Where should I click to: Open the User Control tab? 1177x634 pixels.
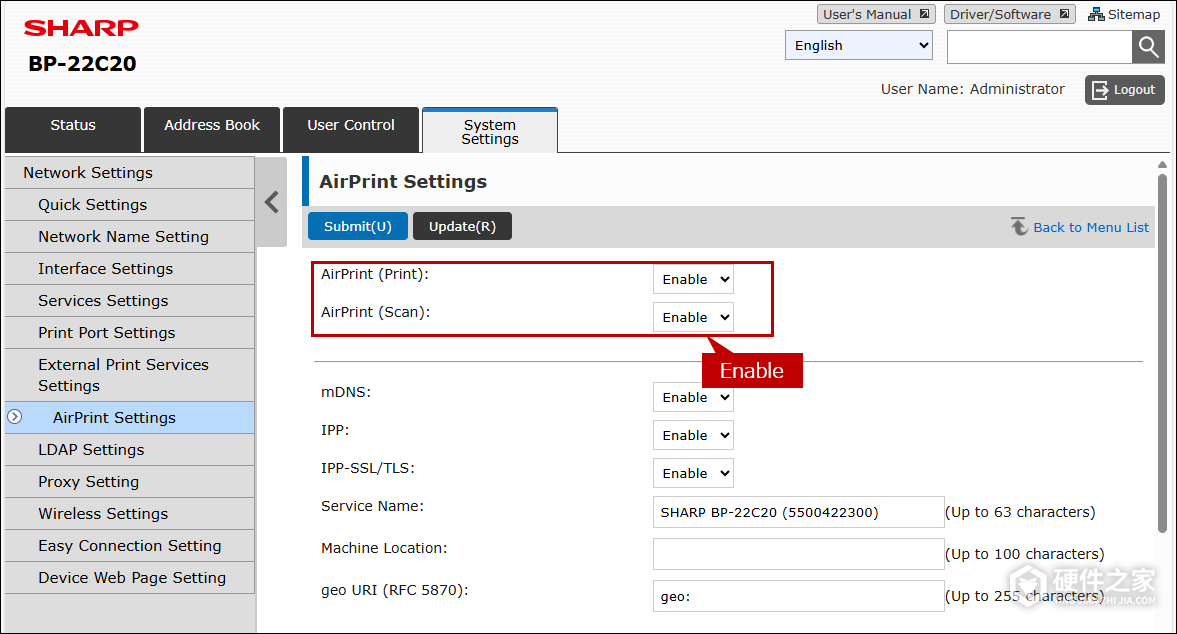point(351,130)
